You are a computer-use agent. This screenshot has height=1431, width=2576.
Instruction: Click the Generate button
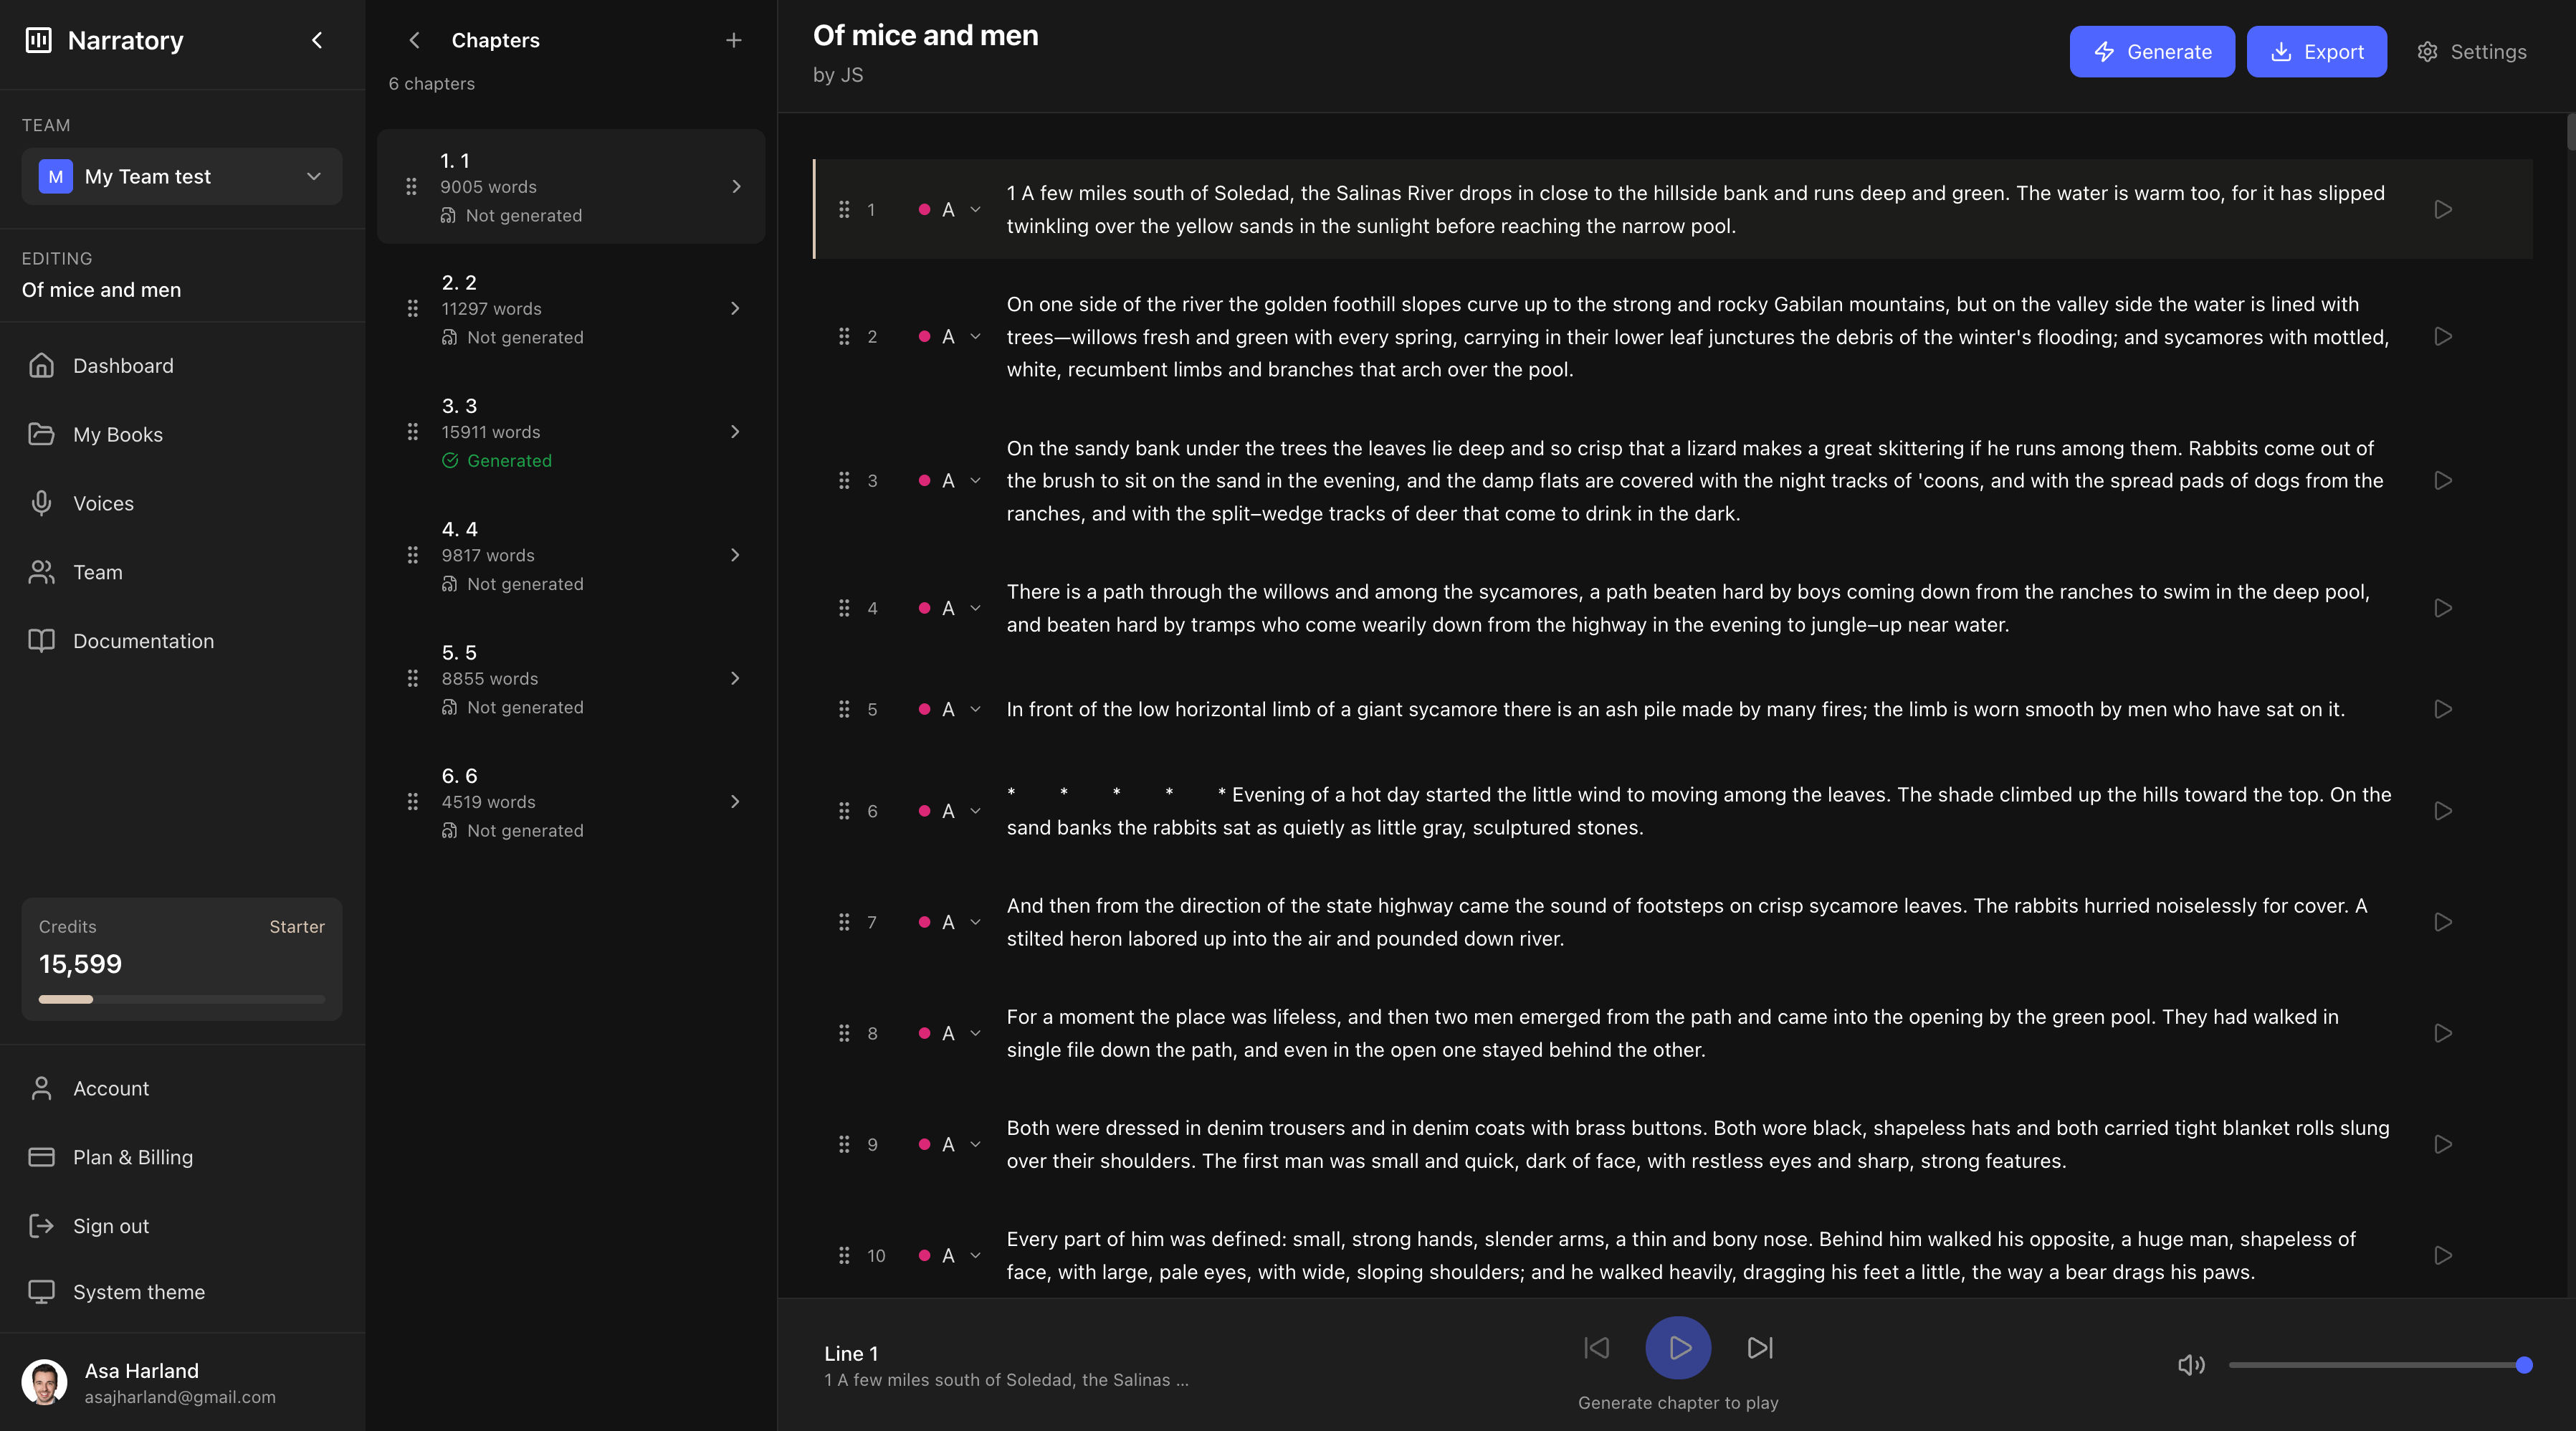pos(2151,52)
